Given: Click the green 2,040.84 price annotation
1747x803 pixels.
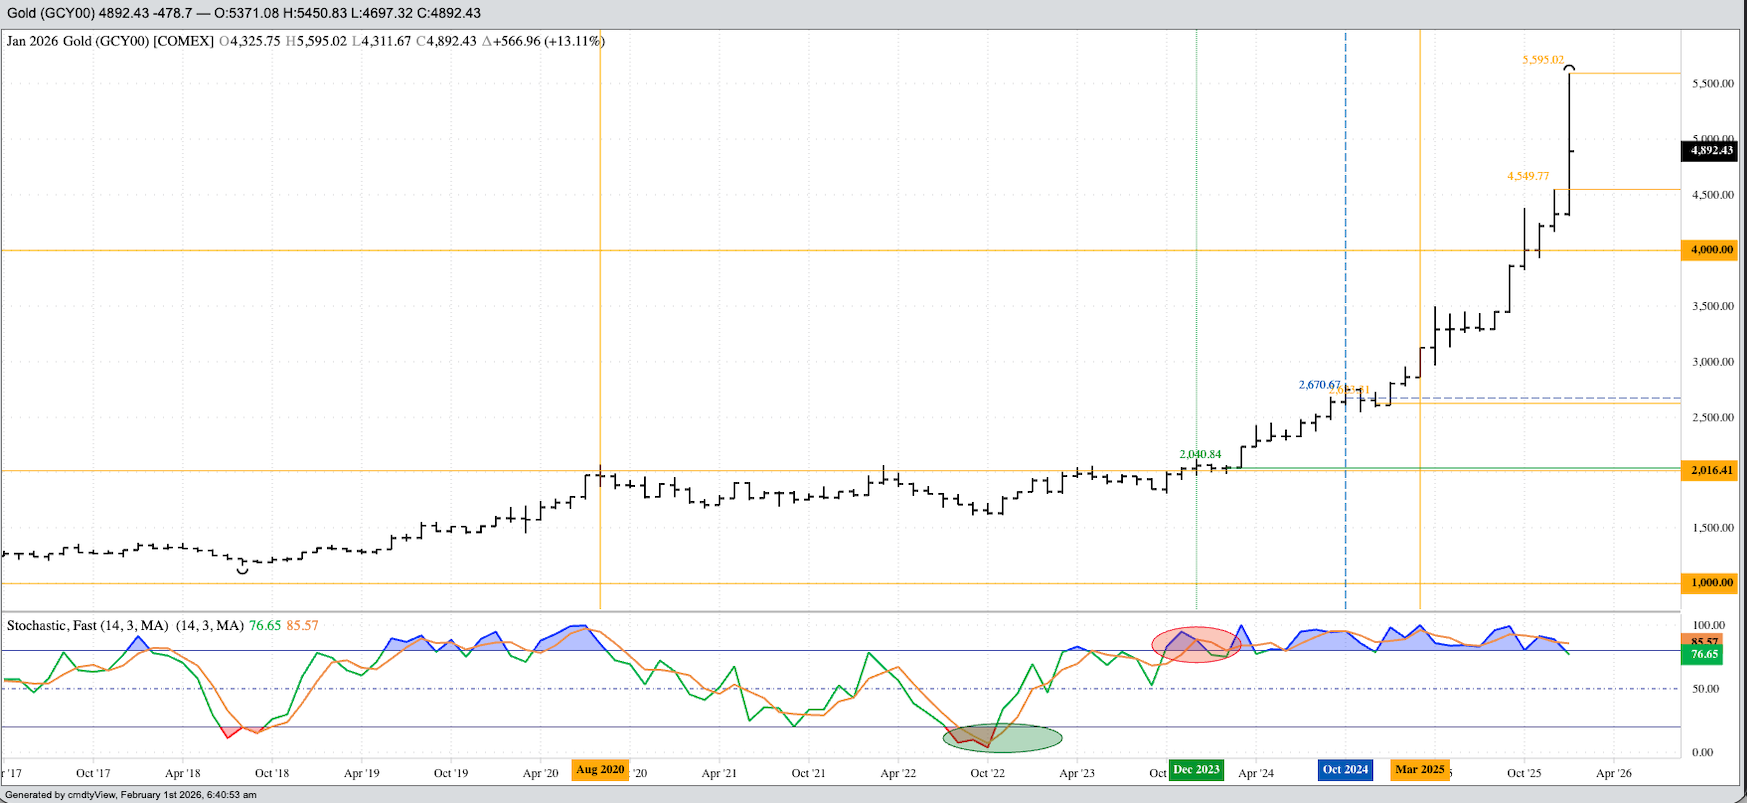Looking at the screenshot, I should click(1200, 454).
